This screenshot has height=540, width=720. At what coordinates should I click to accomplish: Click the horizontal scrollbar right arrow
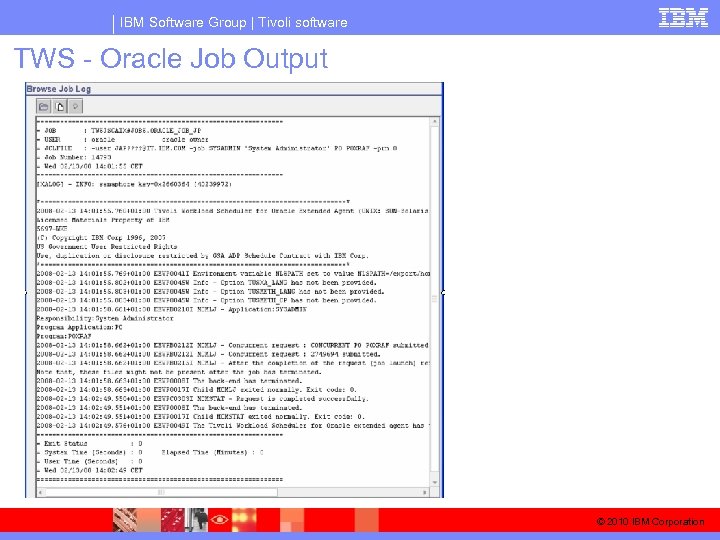tap(425, 492)
